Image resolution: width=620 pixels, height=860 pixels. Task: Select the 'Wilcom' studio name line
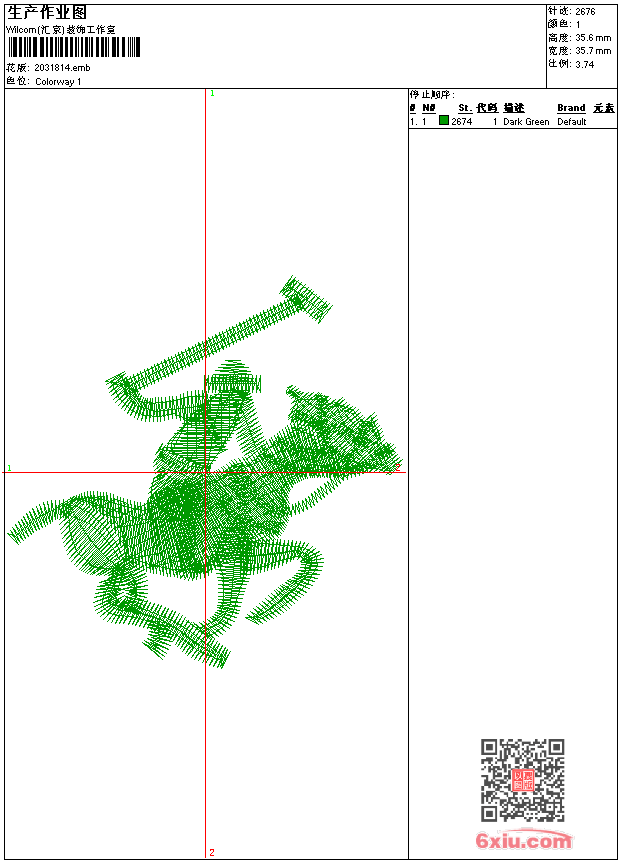[61, 30]
